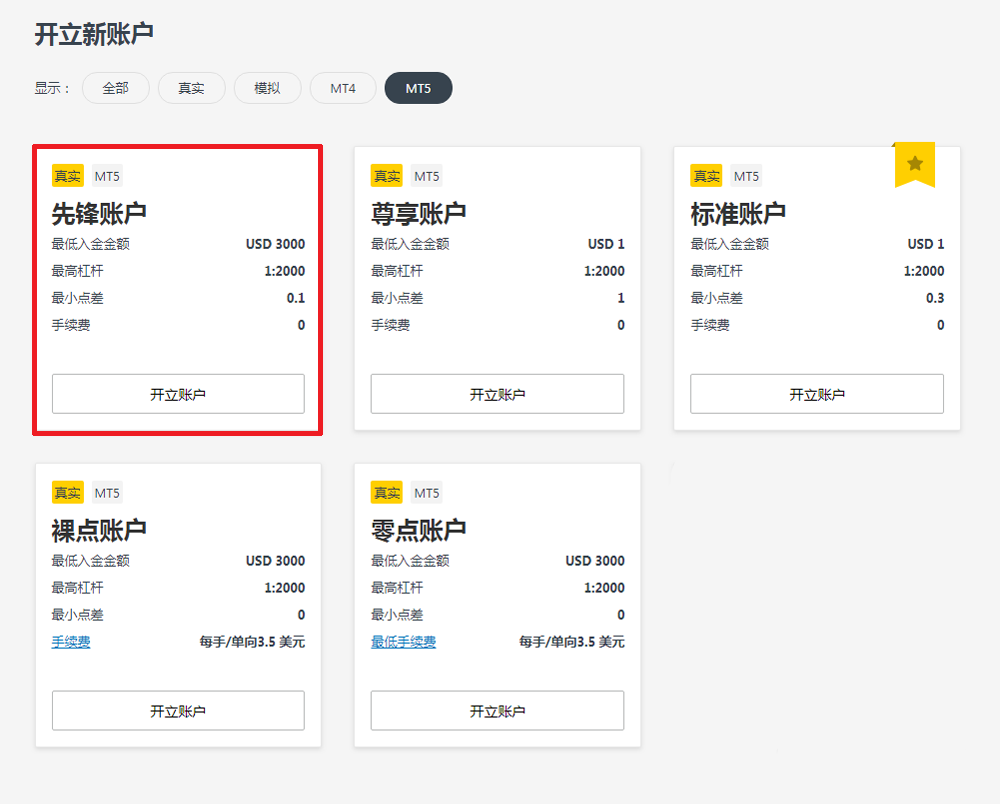Select the 模拟 filter pill
The height and width of the screenshot is (804, 1000).
click(267, 88)
